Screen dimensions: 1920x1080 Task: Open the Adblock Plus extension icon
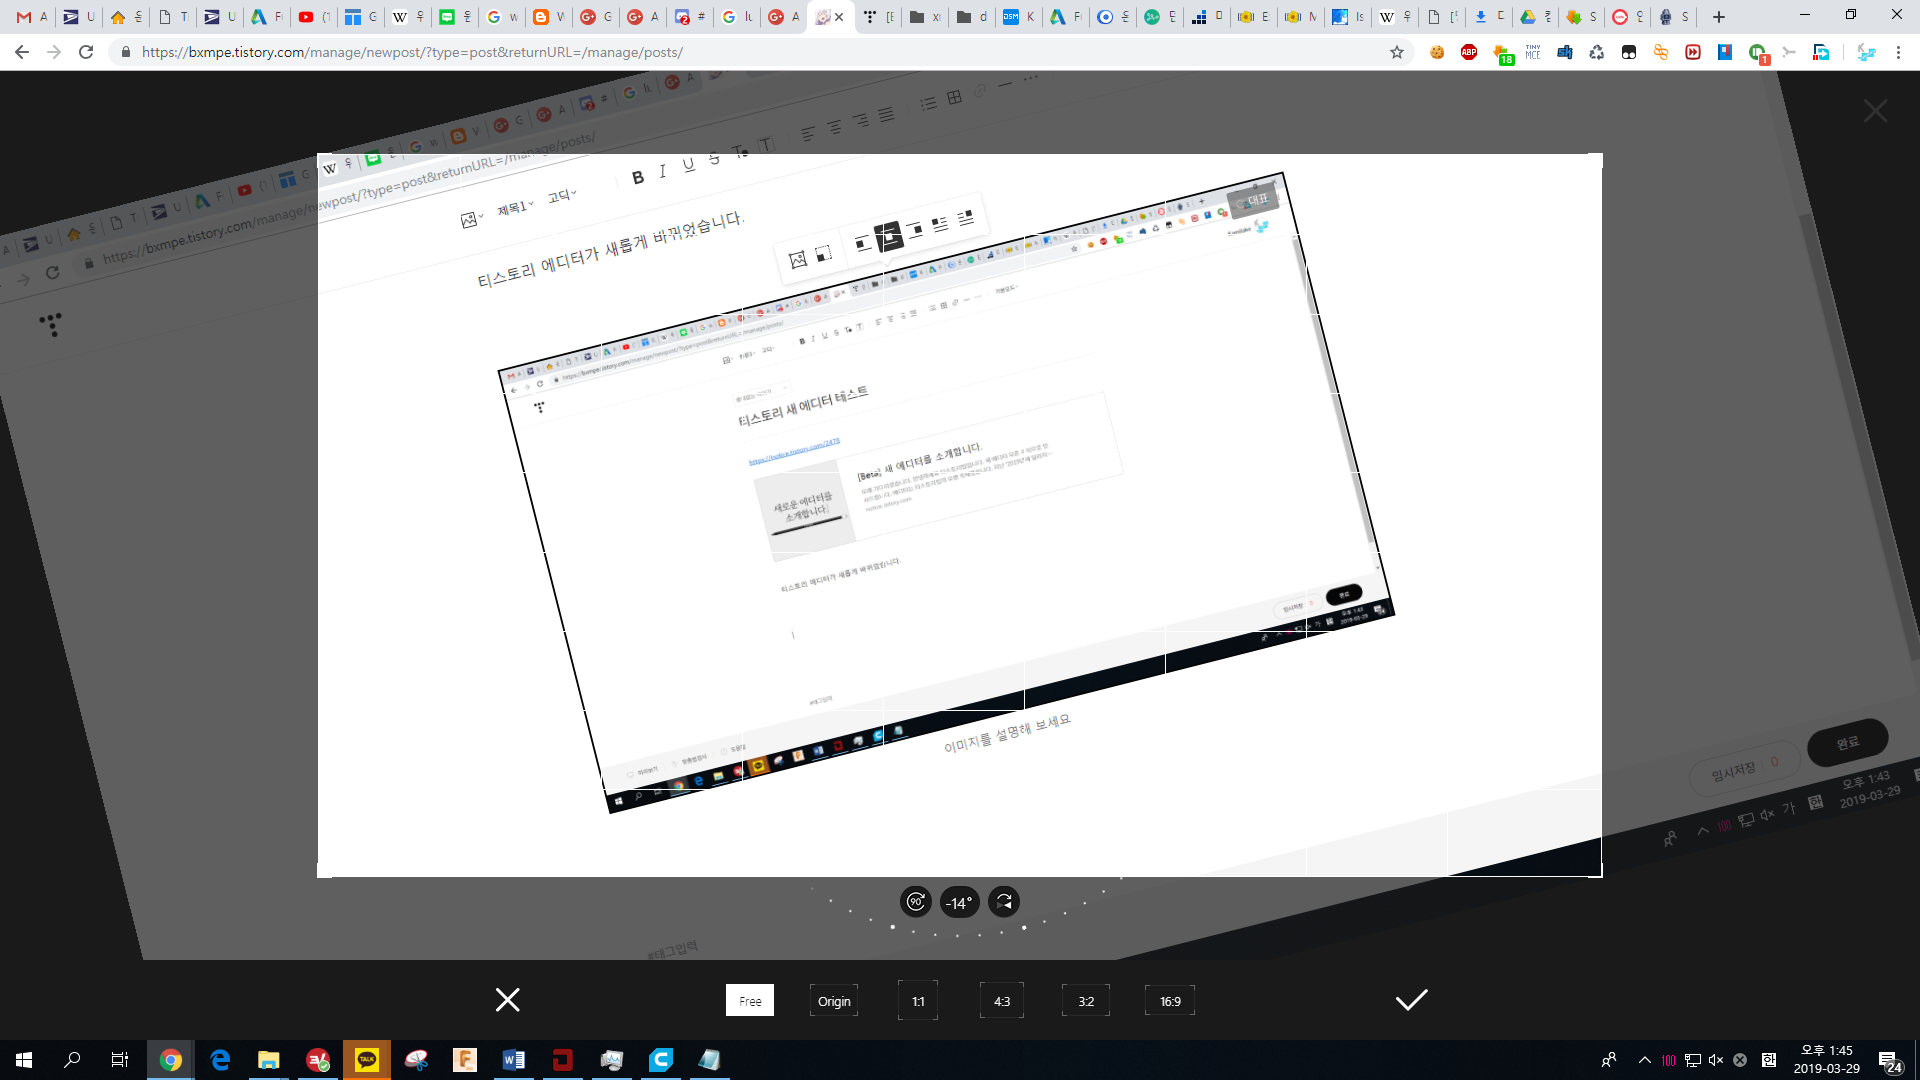pyautogui.click(x=1469, y=52)
